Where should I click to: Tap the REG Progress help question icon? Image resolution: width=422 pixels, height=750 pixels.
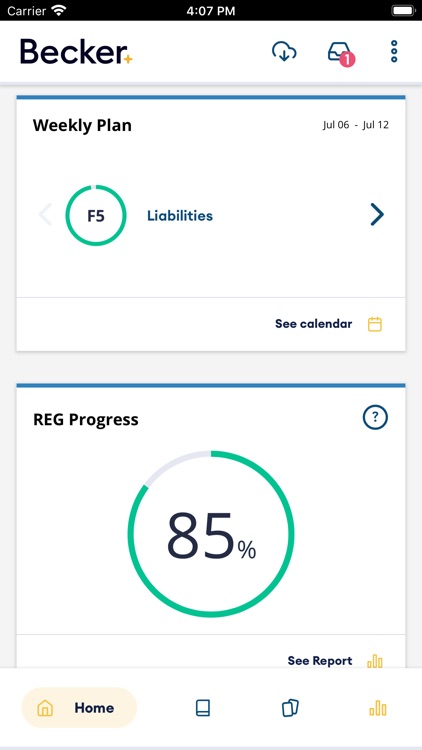point(375,418)
